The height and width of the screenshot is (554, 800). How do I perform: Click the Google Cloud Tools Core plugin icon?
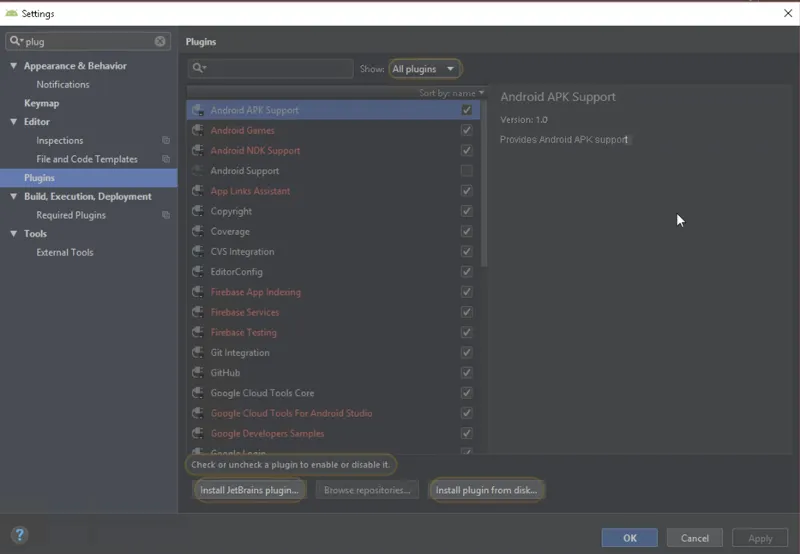pos(198,393)
